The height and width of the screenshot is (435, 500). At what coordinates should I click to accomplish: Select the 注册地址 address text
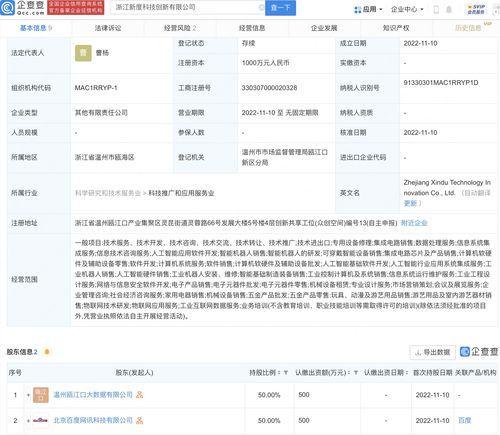pyautogui.click(x=236, y=223)
